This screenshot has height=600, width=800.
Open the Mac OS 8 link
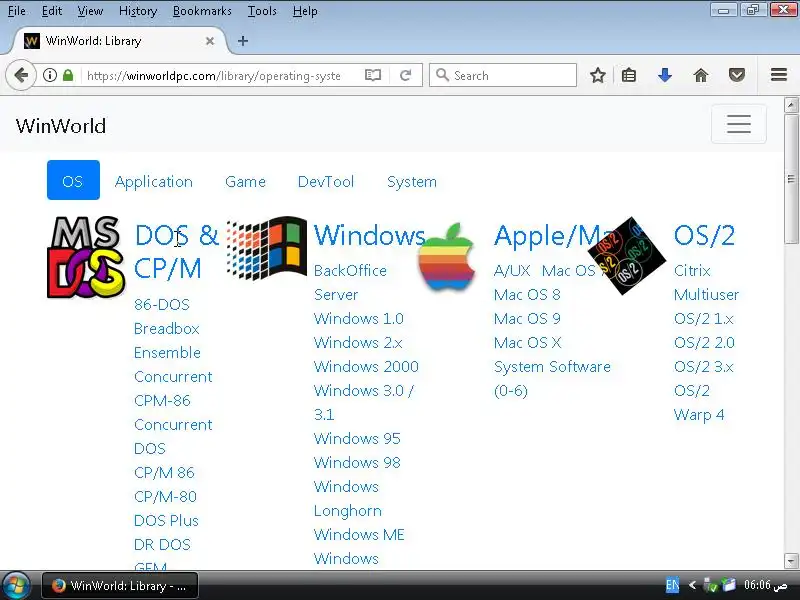click(527, 294)
